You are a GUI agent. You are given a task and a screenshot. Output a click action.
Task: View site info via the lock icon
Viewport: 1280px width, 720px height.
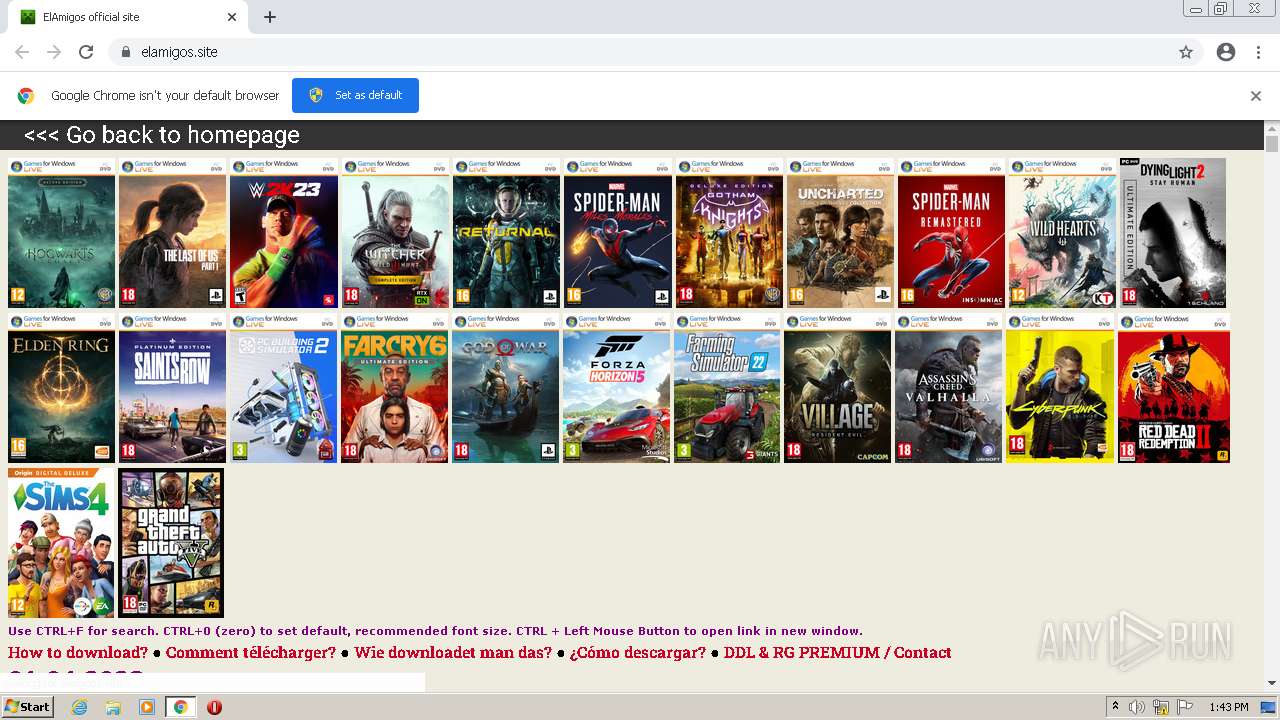tap(125, 52)
